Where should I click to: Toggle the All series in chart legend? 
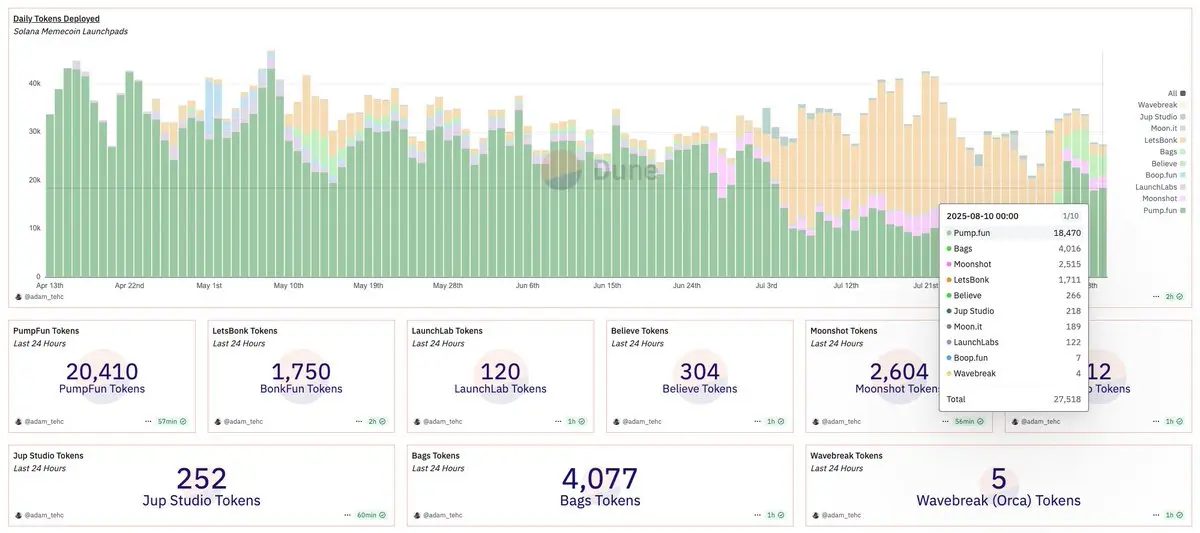coord(1176,93)
